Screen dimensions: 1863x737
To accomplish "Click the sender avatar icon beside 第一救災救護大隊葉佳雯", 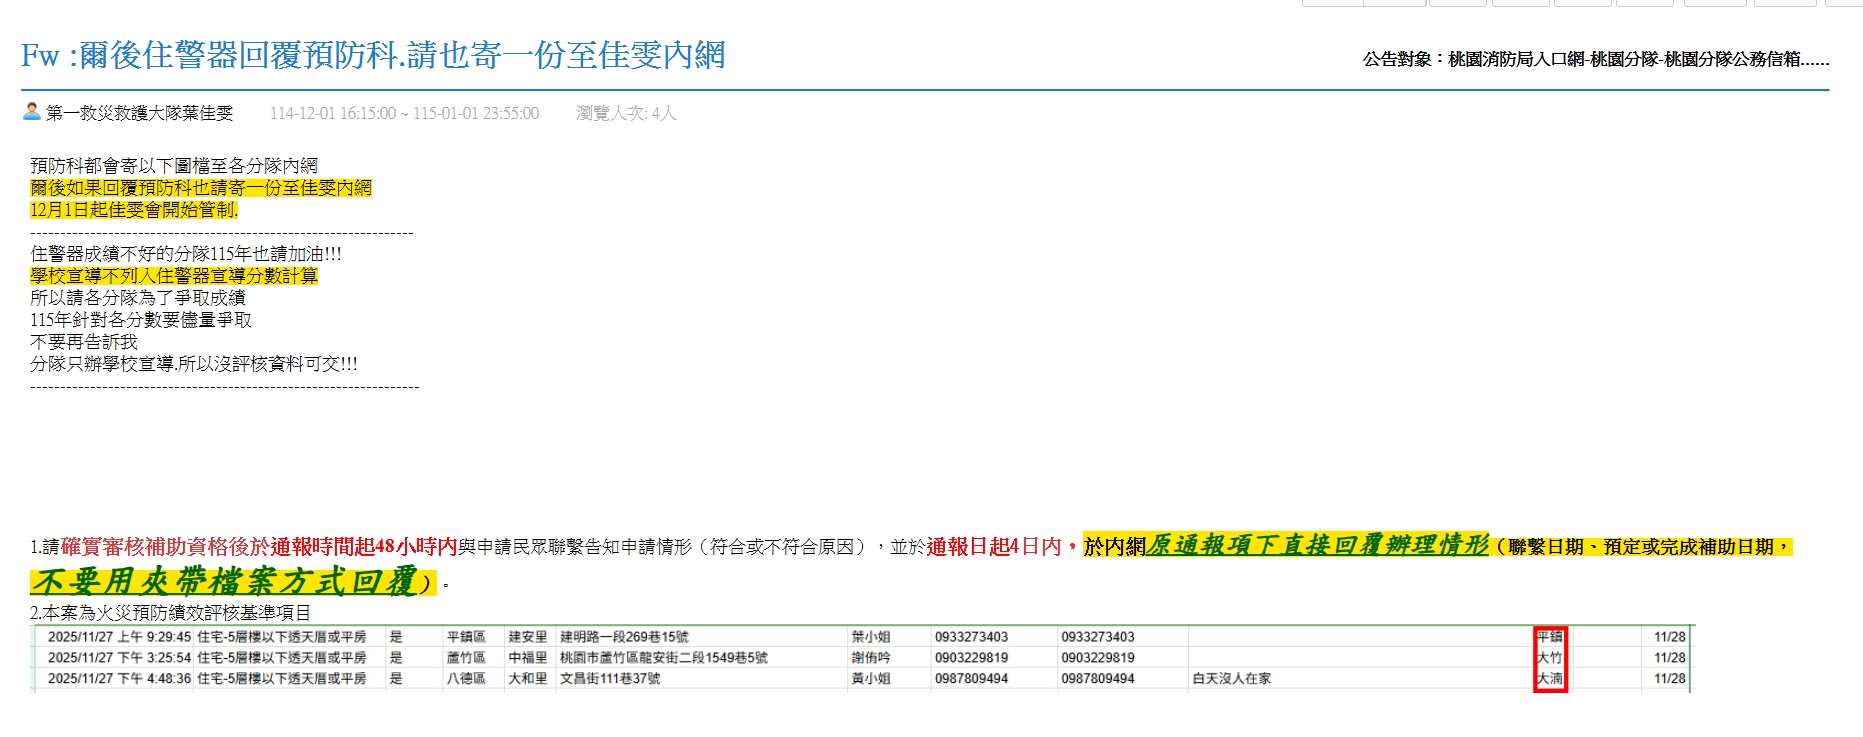I will coord(32,112).
